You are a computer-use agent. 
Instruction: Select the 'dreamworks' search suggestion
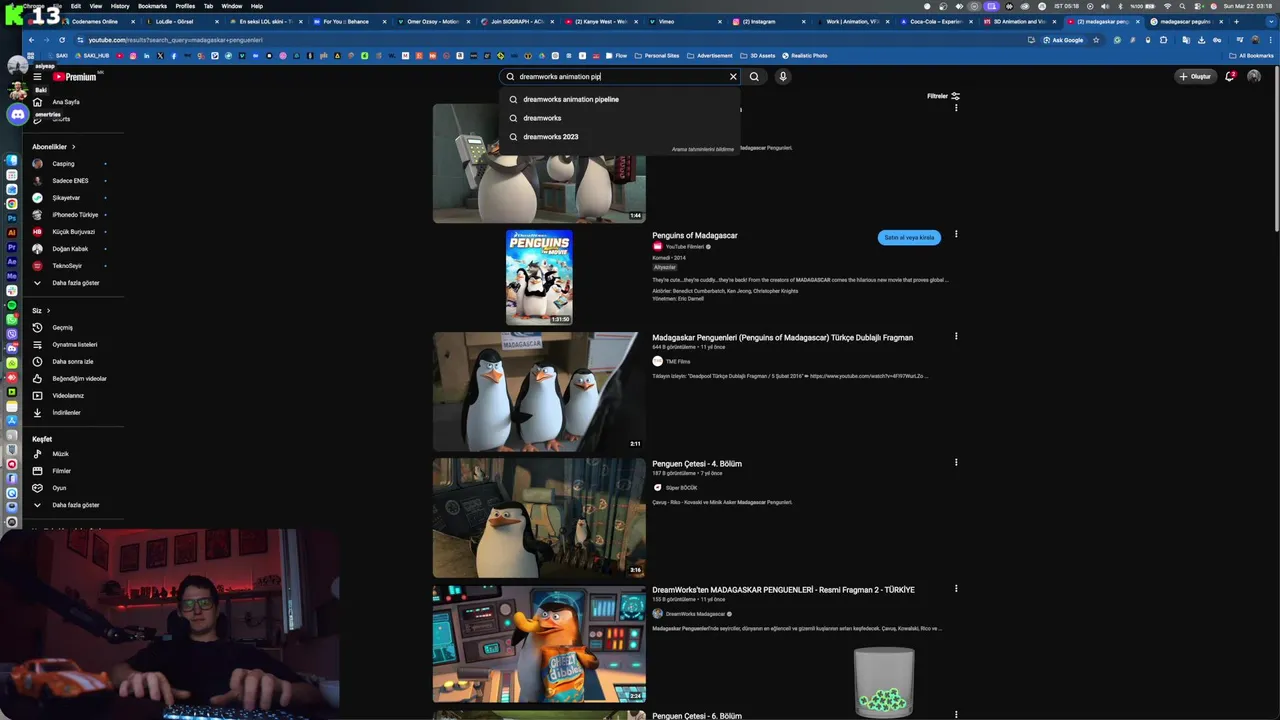pos(620,118)
